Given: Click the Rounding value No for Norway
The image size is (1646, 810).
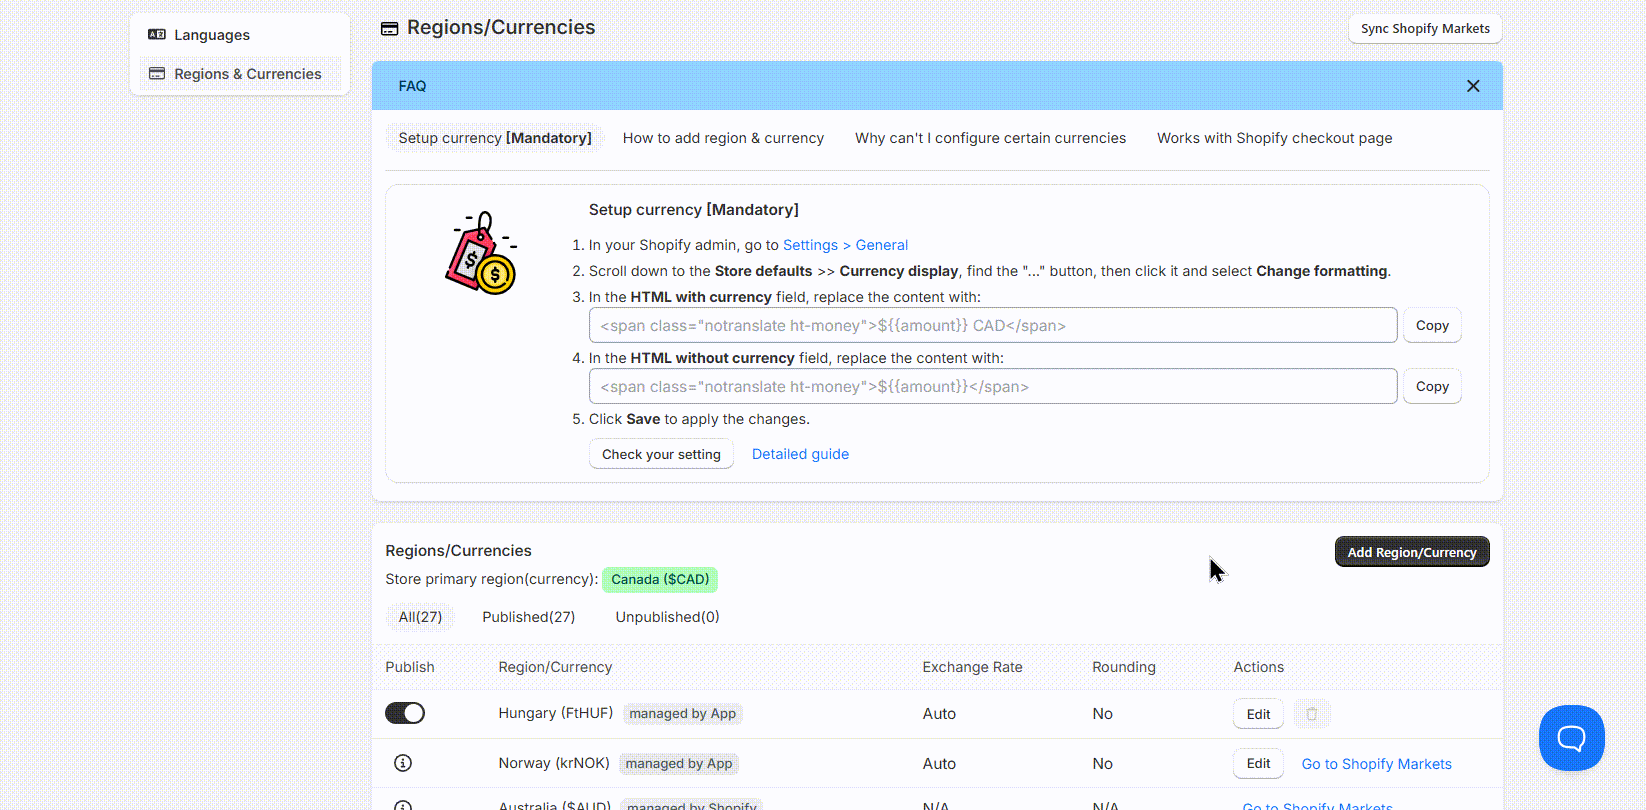Looking at the screenshot, I should (1102, 764).
